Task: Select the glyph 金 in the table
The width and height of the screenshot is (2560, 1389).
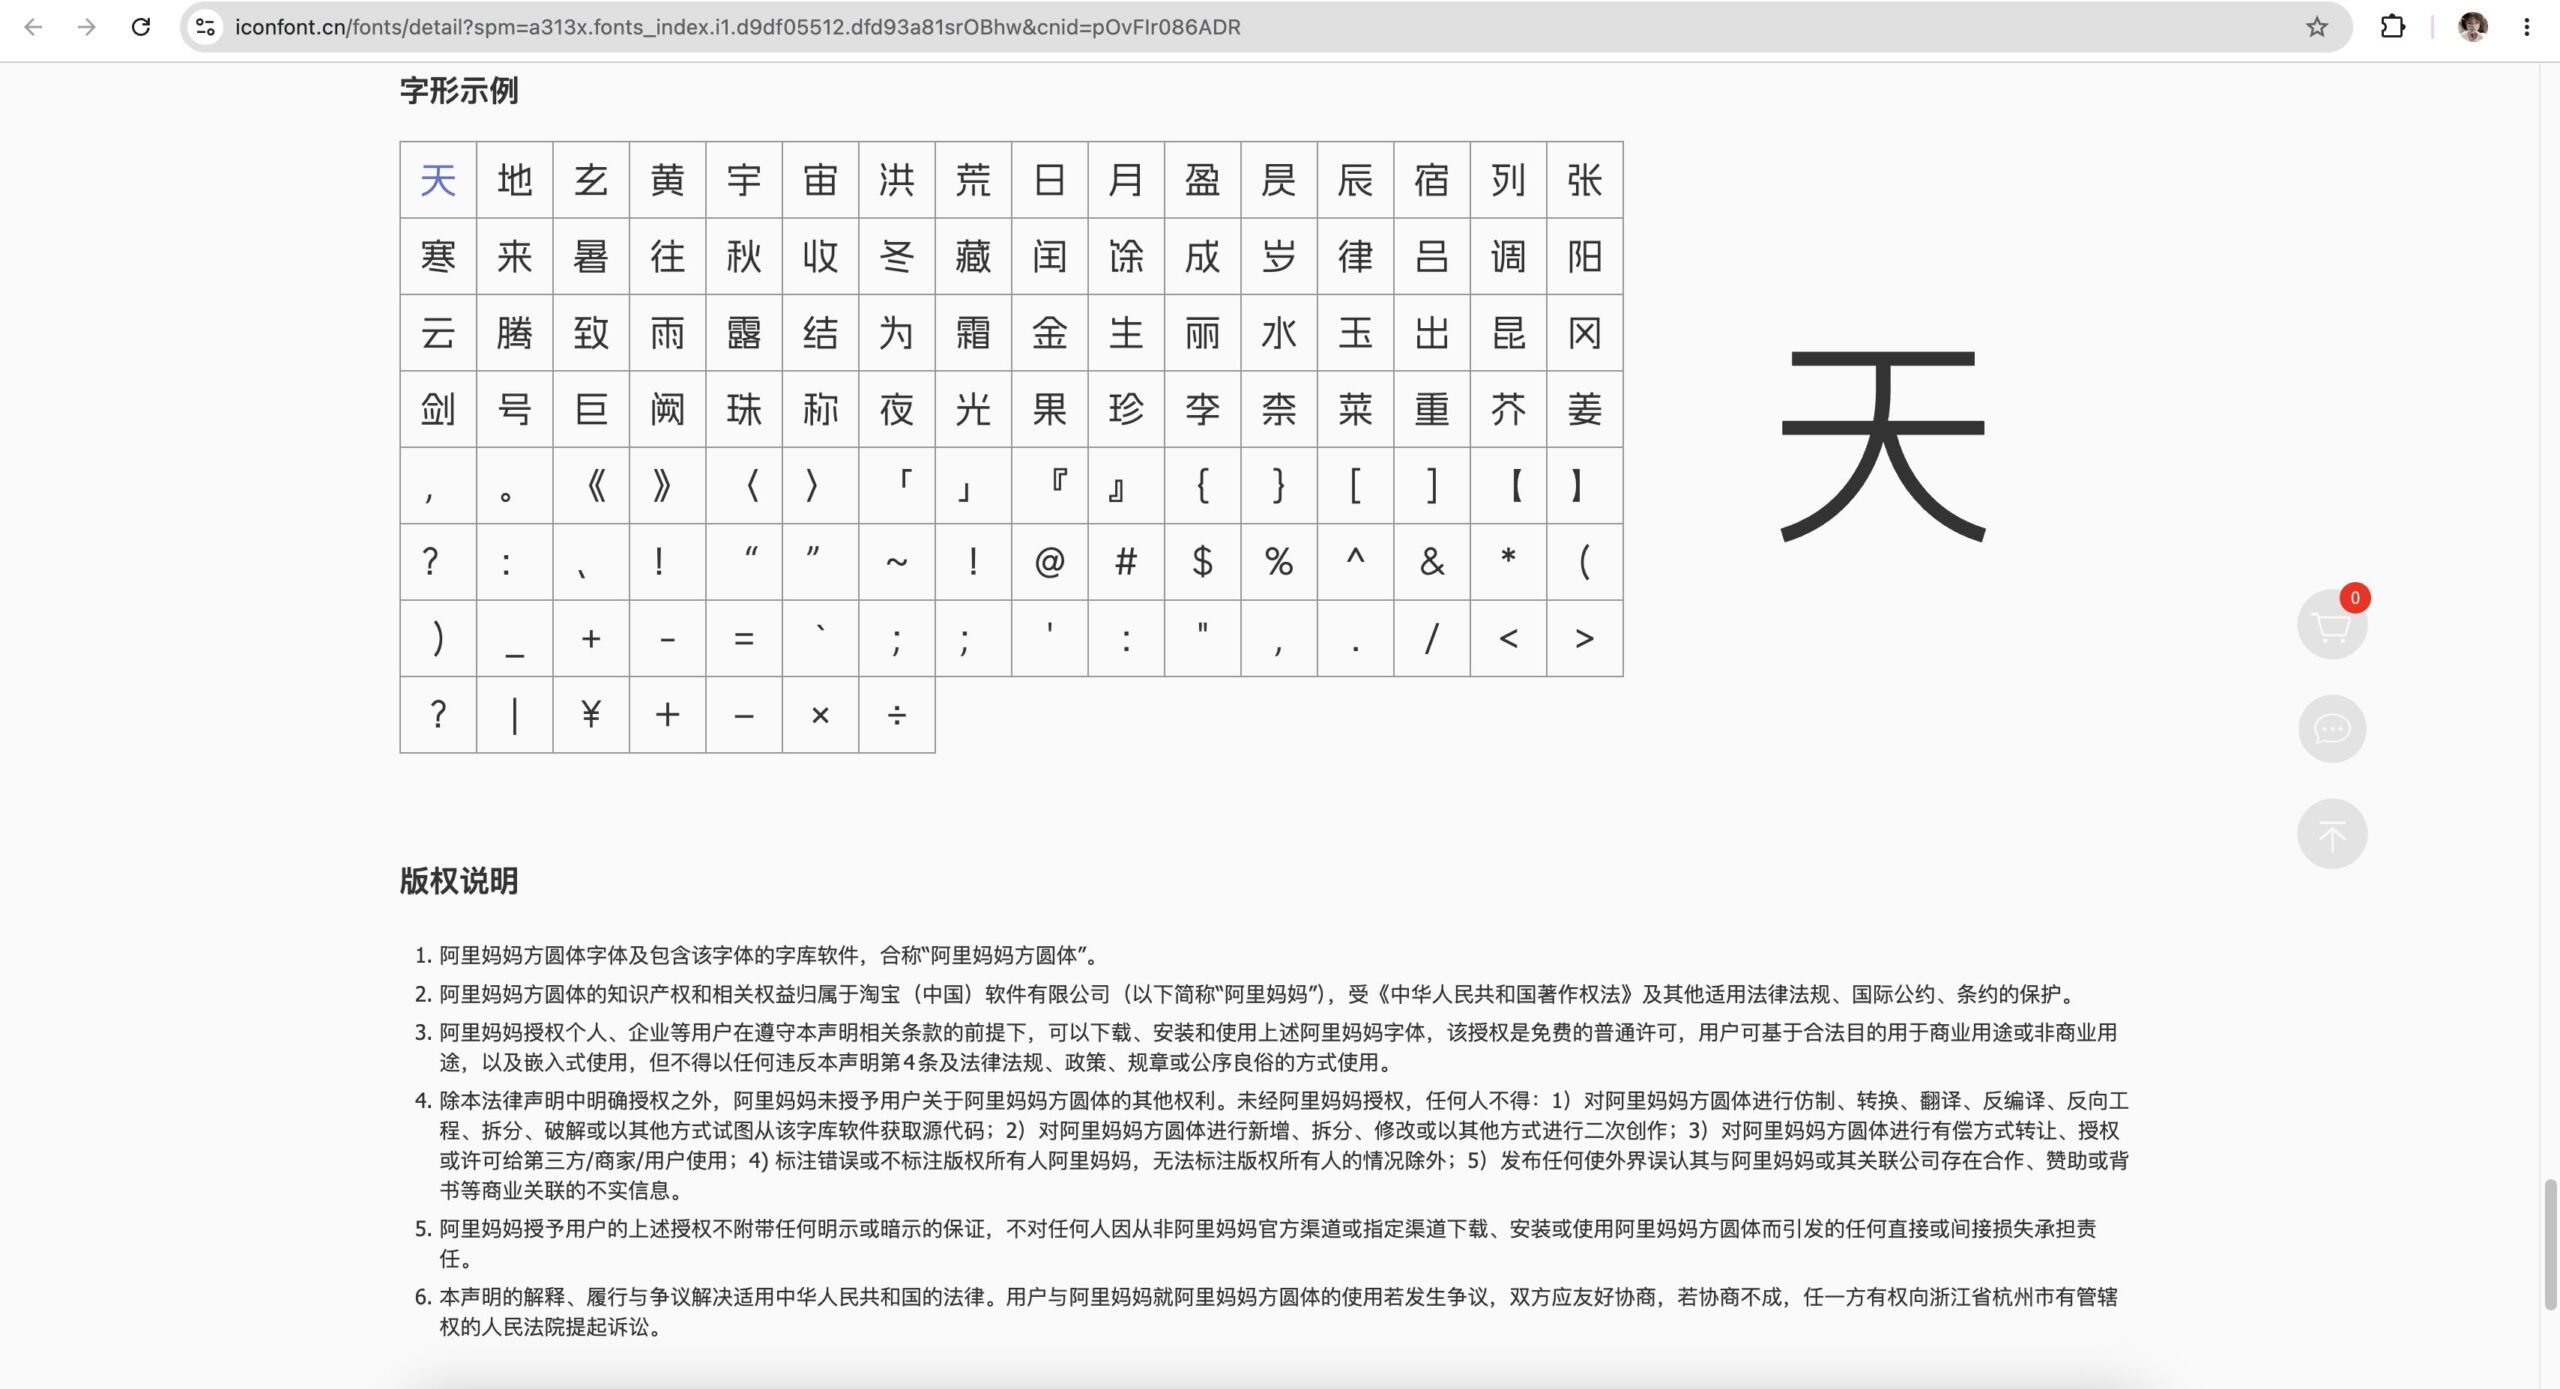Action: click(1050, 333)
